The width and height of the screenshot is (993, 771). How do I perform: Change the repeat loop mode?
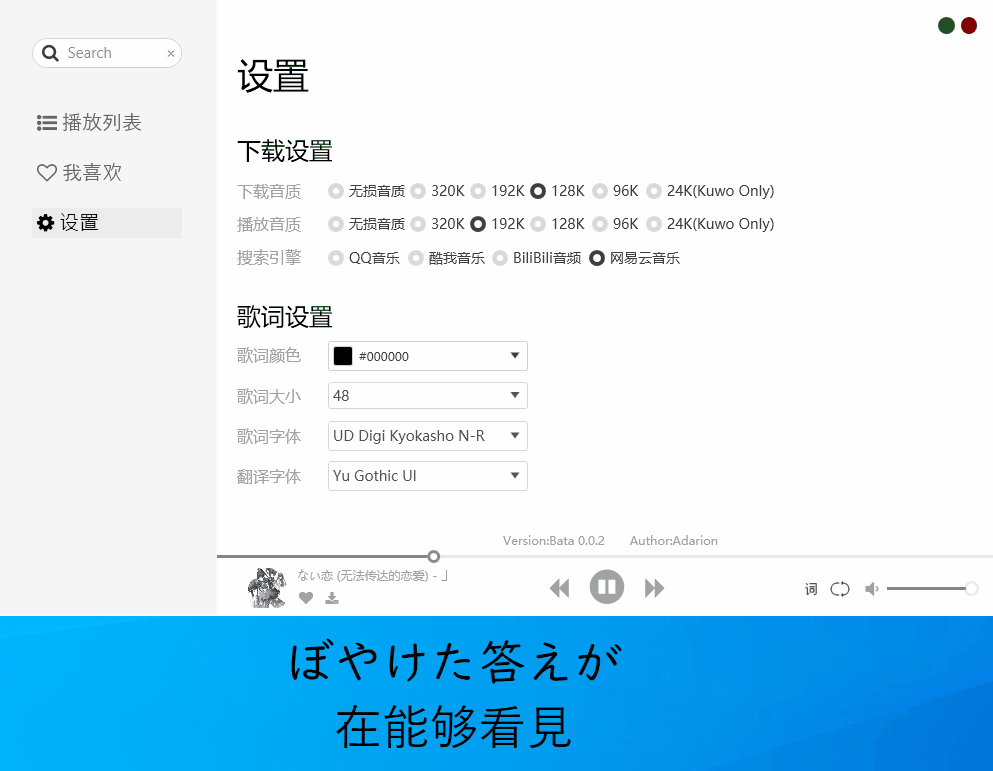coord(840,589)
